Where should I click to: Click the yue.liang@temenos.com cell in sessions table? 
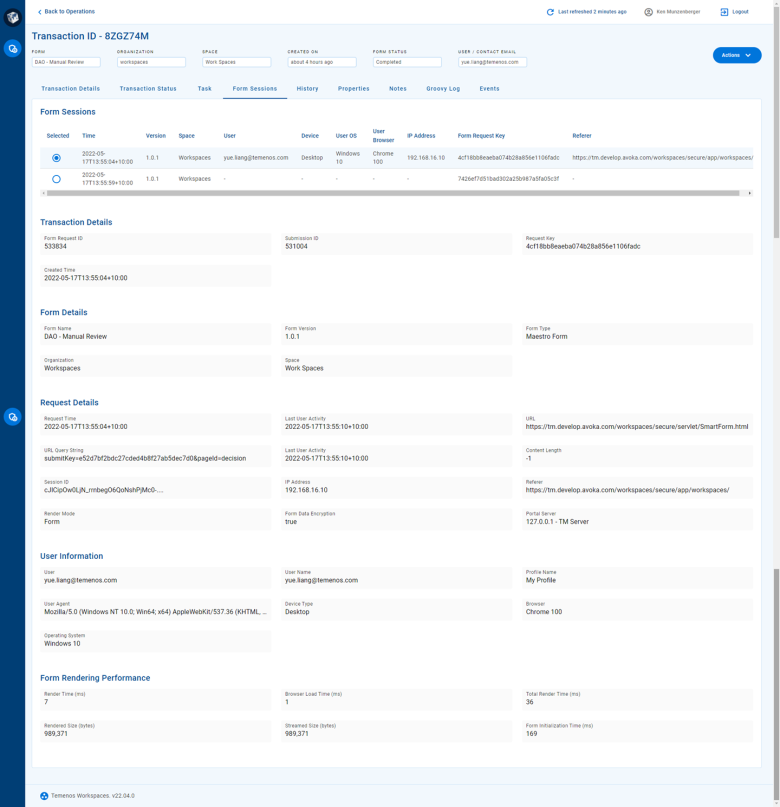[256, 157]
